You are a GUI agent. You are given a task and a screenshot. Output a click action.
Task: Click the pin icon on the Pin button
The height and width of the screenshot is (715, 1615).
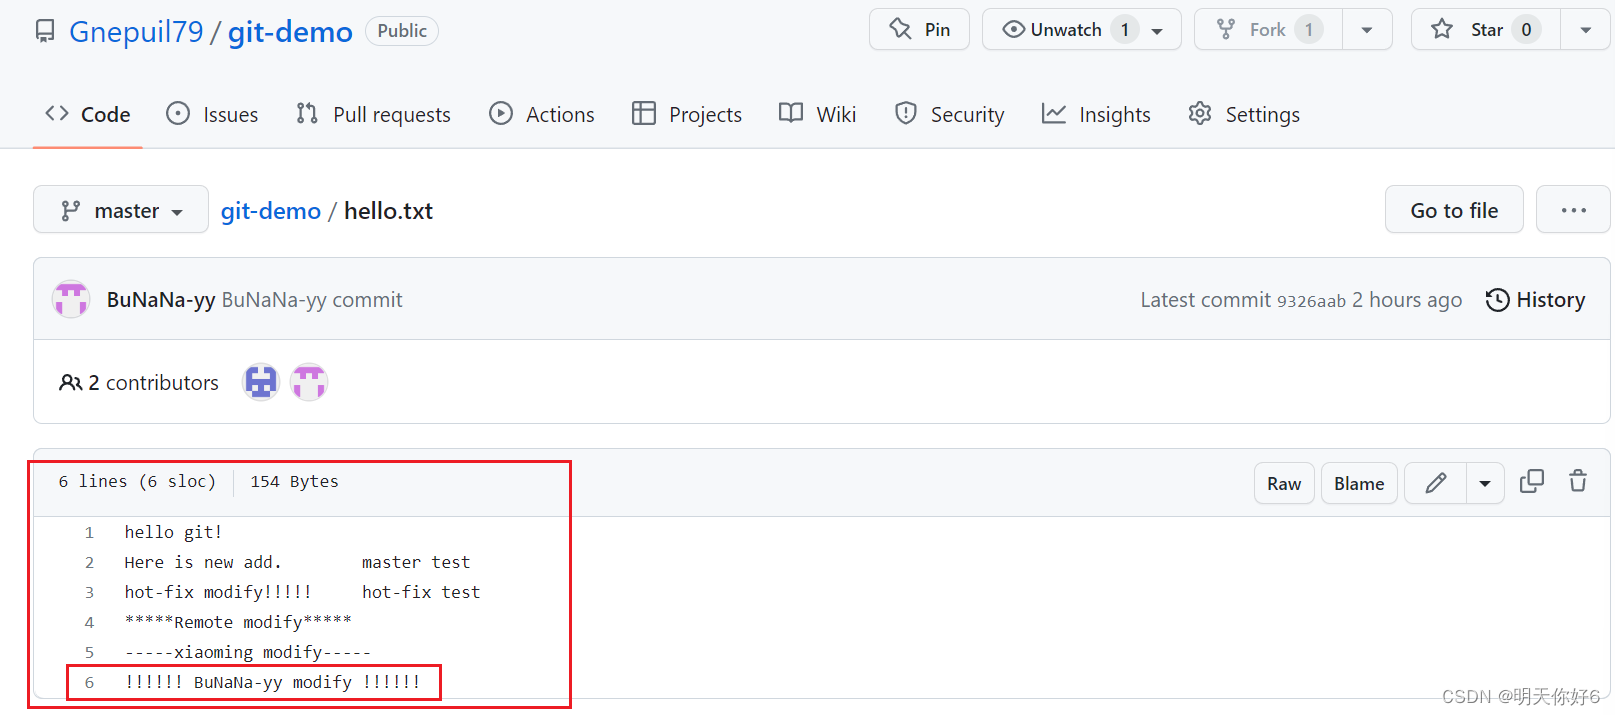(900, 29)
